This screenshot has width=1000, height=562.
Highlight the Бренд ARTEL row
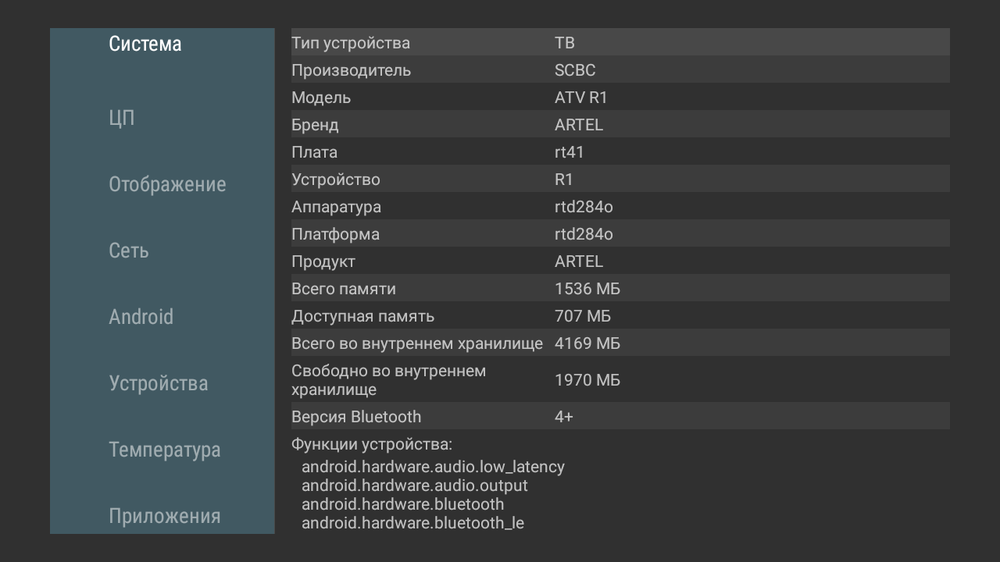tap(620, 125)
